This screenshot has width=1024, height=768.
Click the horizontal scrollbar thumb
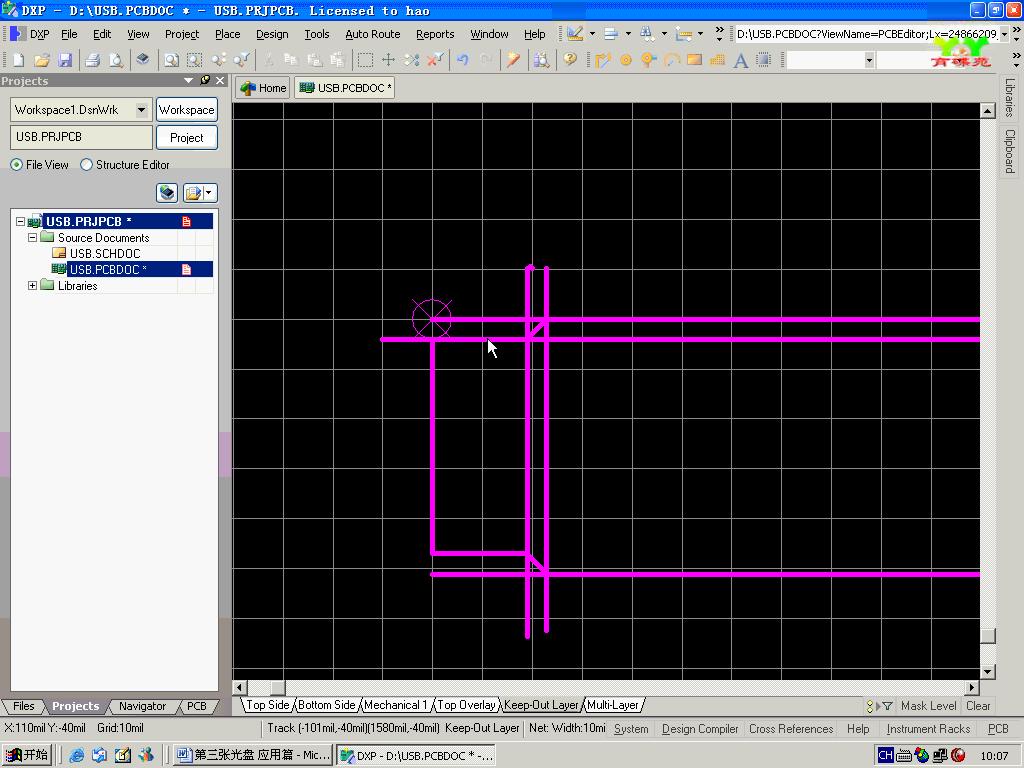[278, 688]
